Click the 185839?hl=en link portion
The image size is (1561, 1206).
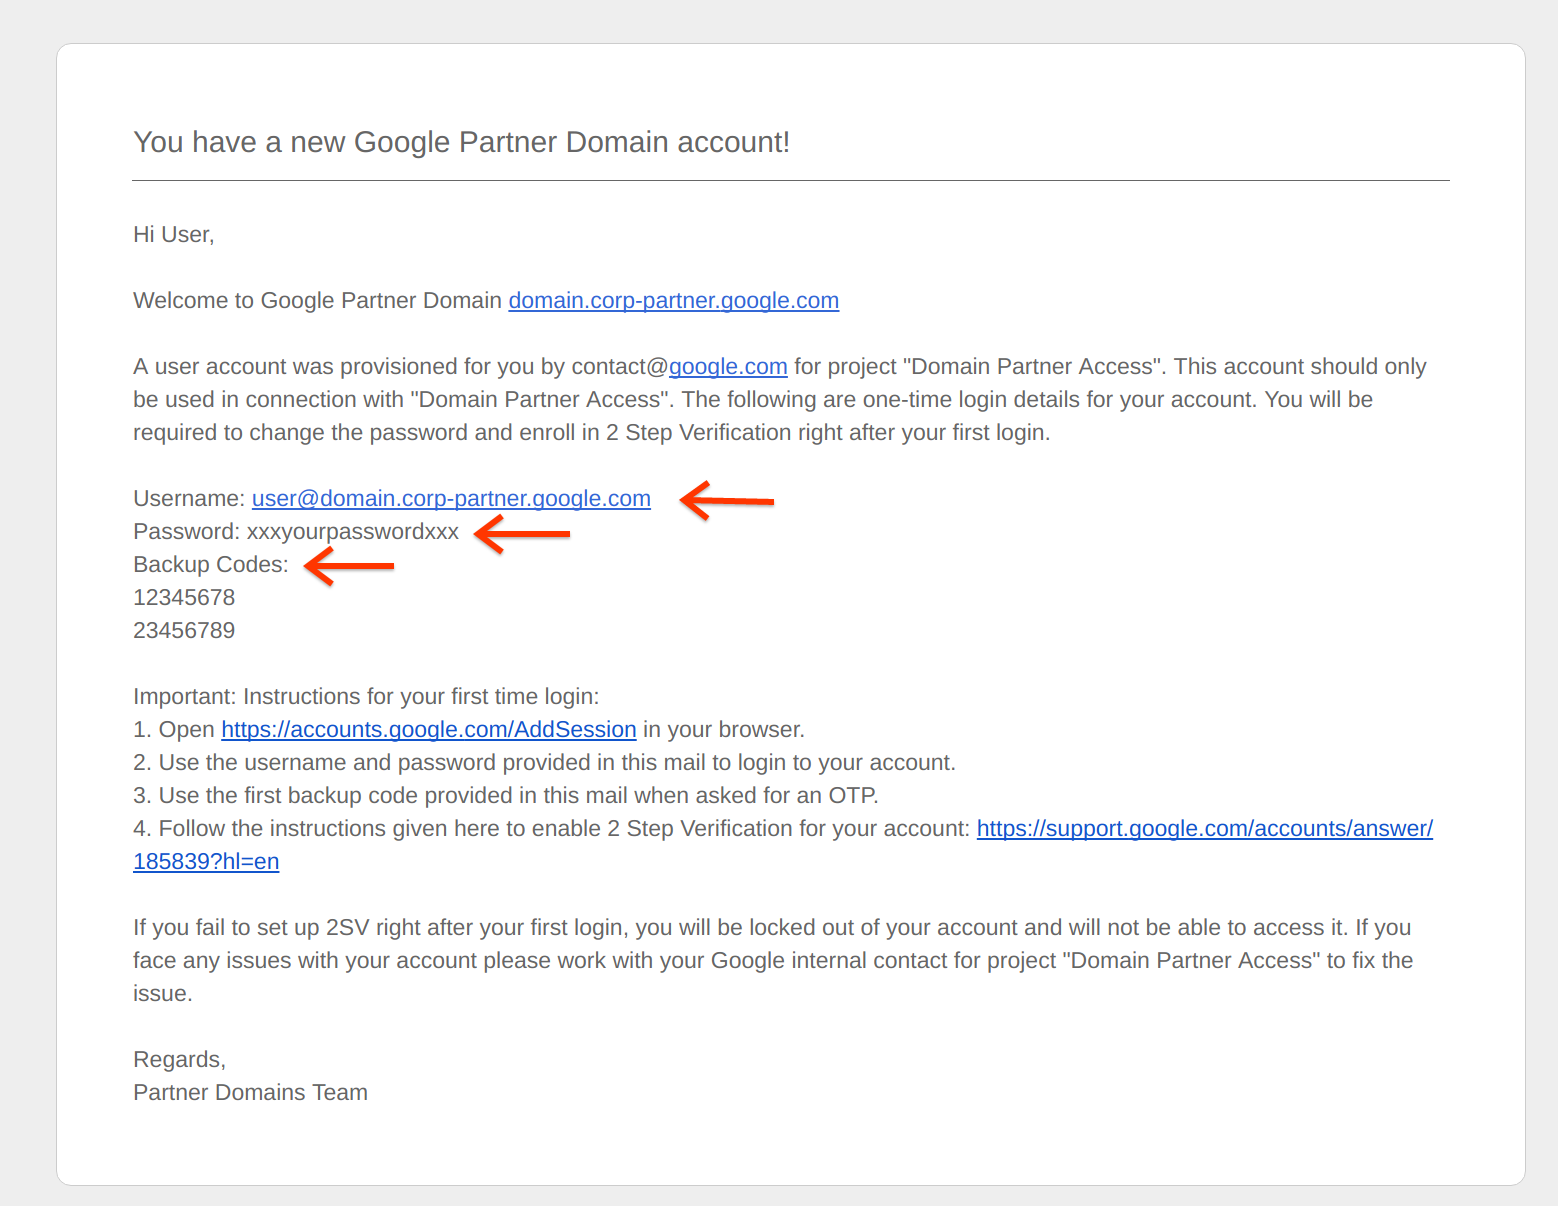[206, 862]
